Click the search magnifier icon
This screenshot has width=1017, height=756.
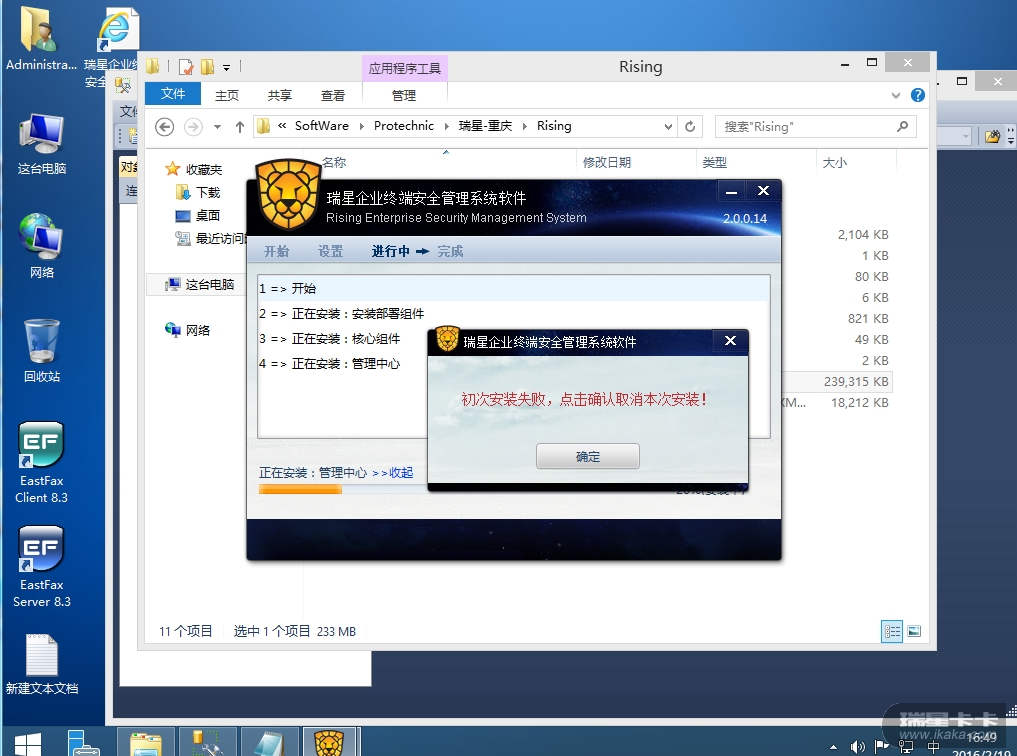[902, 126]
